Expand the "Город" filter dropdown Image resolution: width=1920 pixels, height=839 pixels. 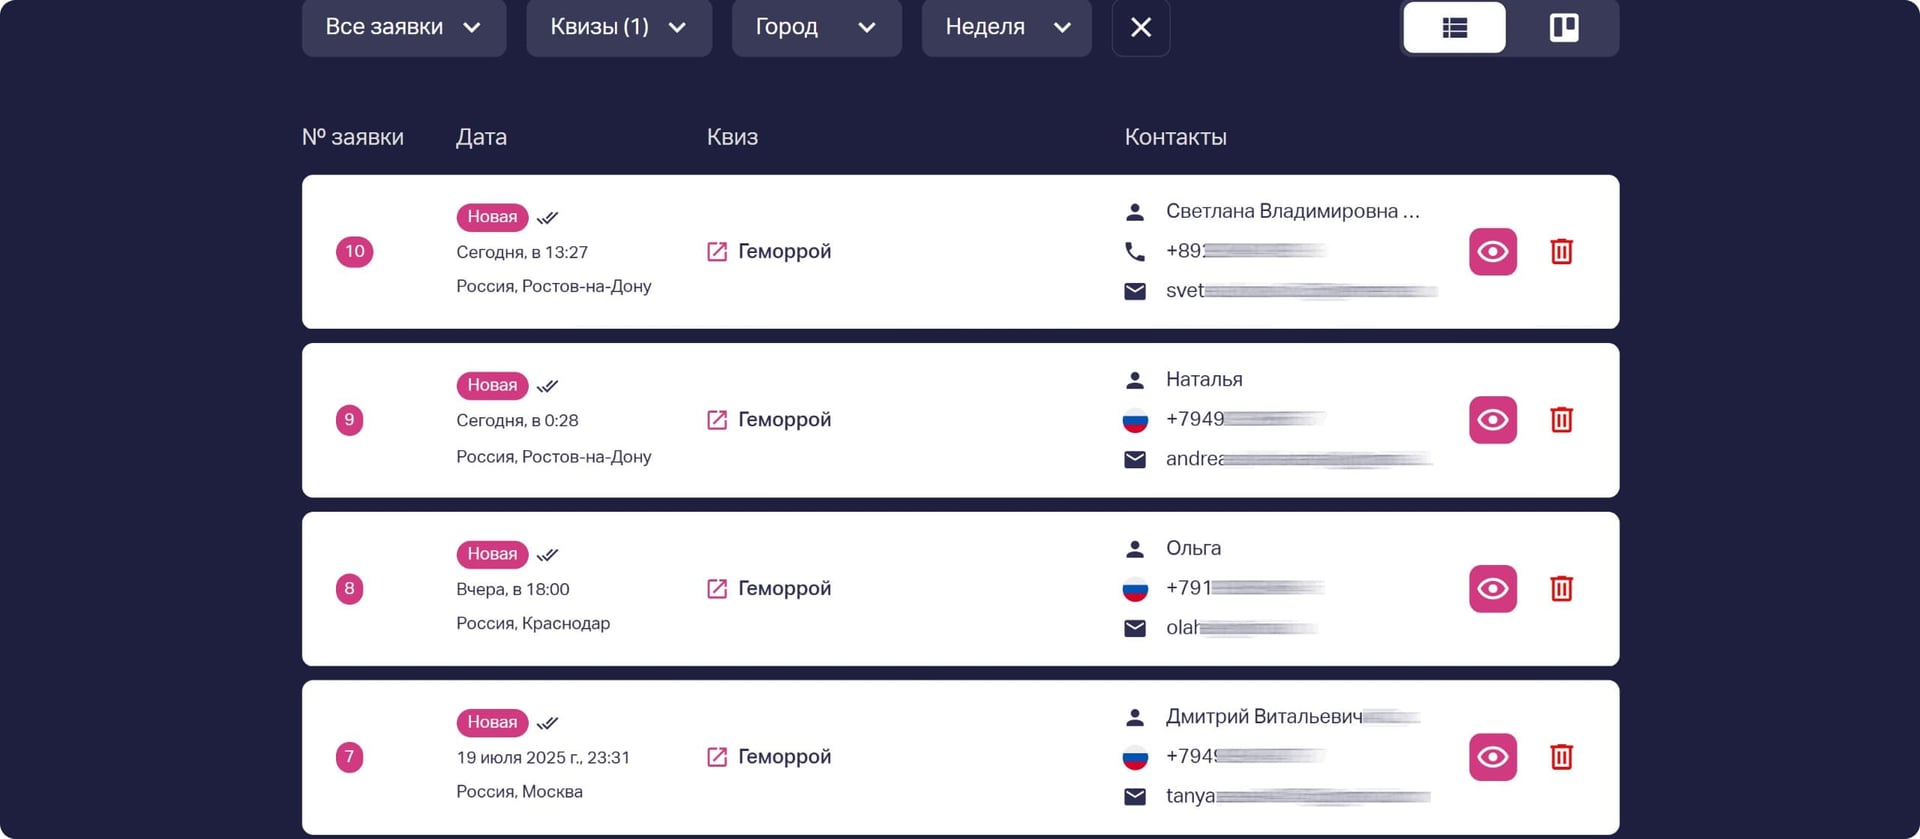tap(816, 27)
